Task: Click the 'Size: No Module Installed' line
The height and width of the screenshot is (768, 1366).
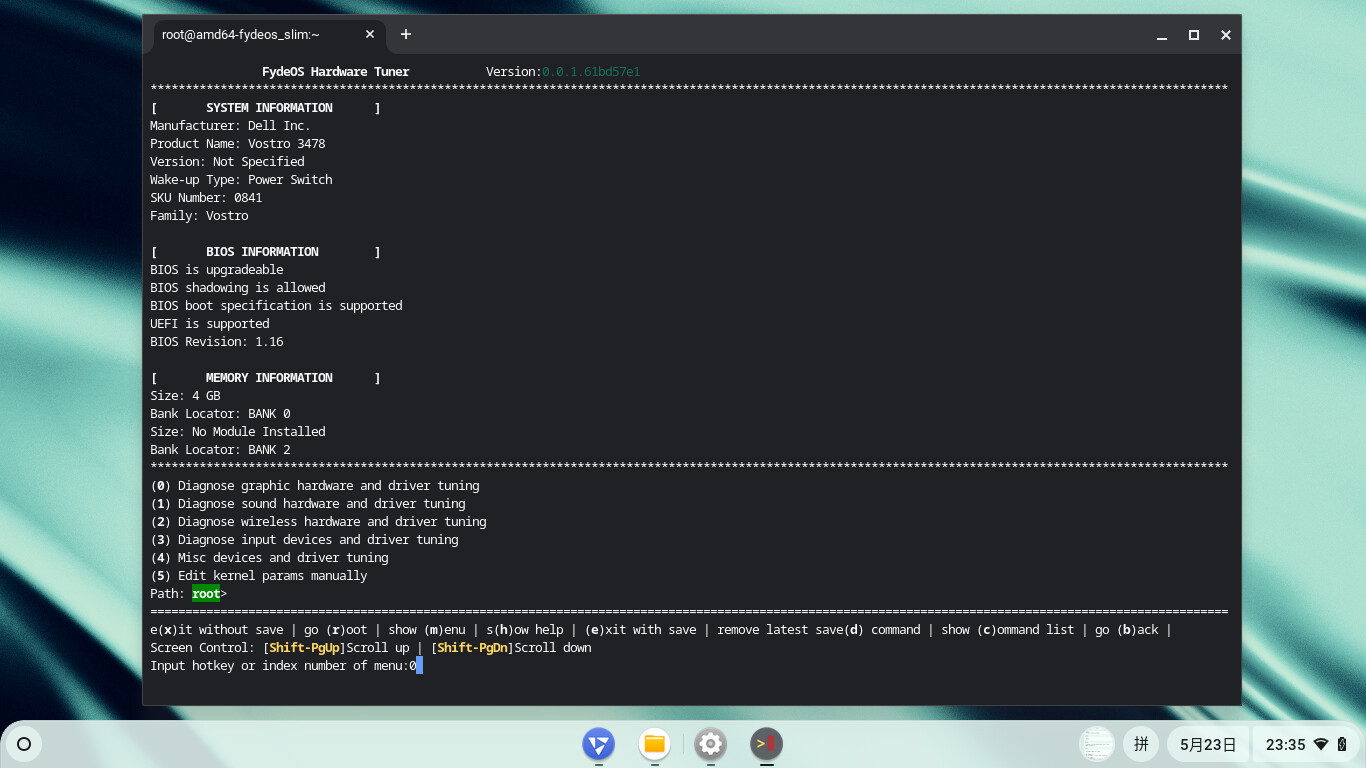Action: [x=238, y=432]
